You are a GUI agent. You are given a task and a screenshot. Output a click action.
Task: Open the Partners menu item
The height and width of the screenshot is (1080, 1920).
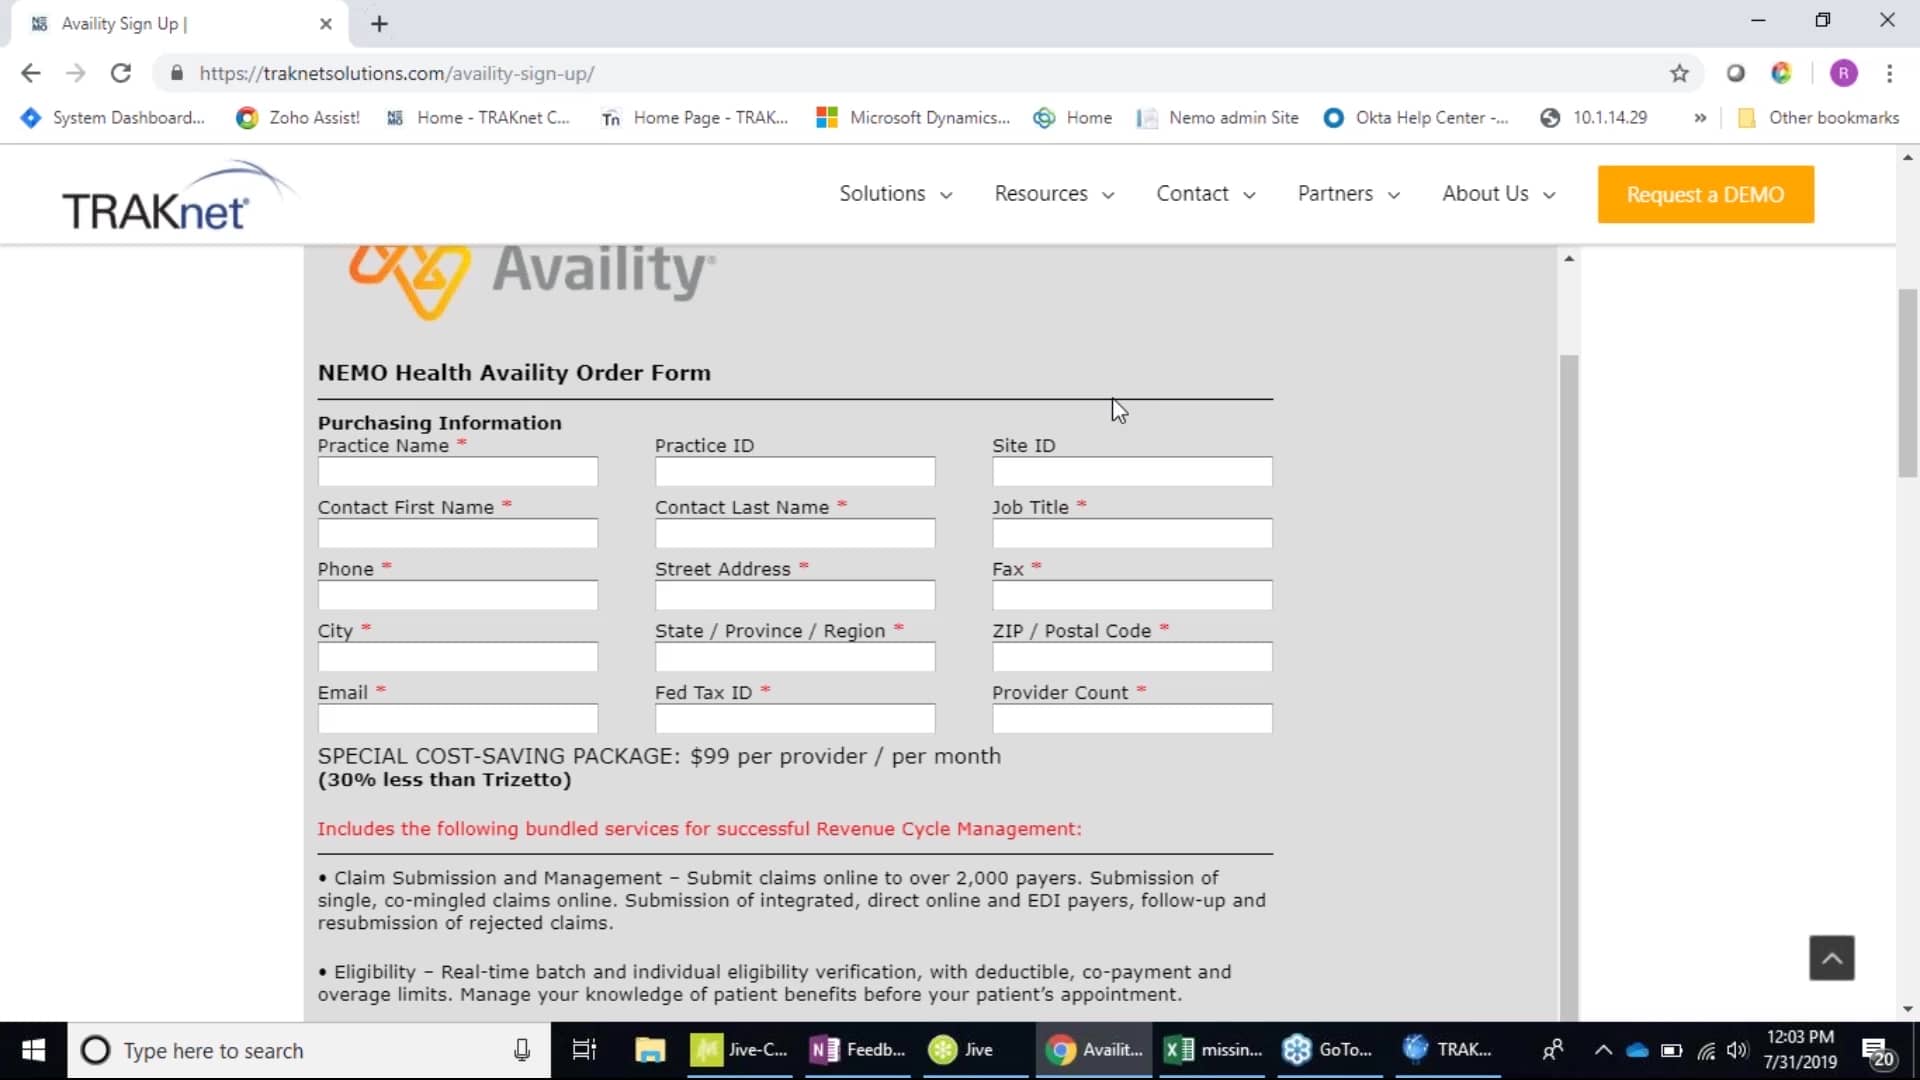point(1347,194)
